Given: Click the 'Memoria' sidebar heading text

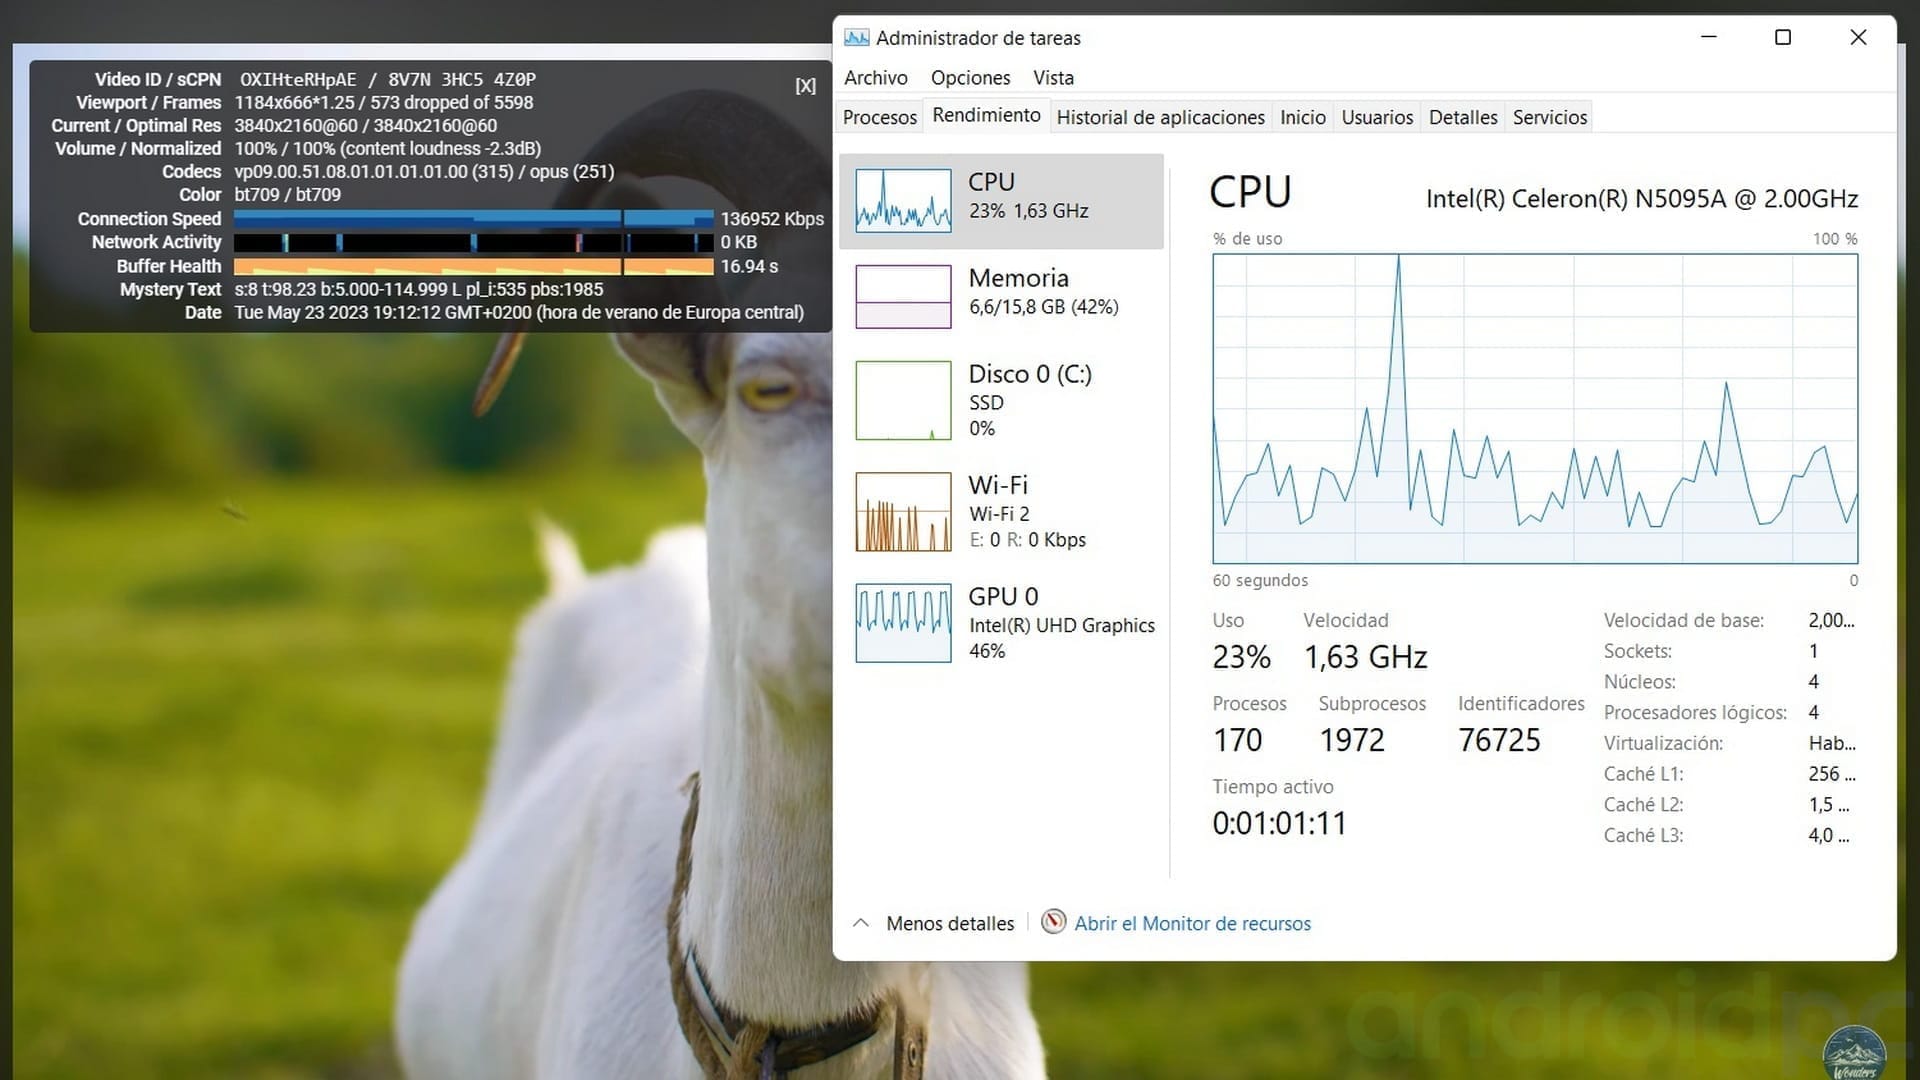Looking at the screenshot, I should (1019, 278).
